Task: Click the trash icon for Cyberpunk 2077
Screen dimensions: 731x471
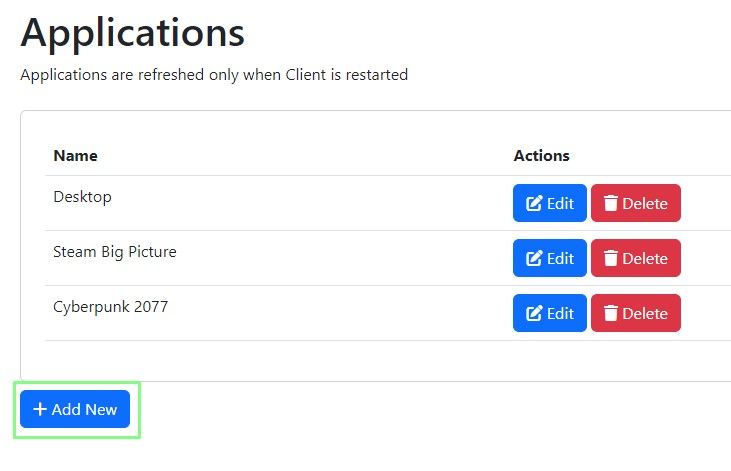Action: pos(610,313)
